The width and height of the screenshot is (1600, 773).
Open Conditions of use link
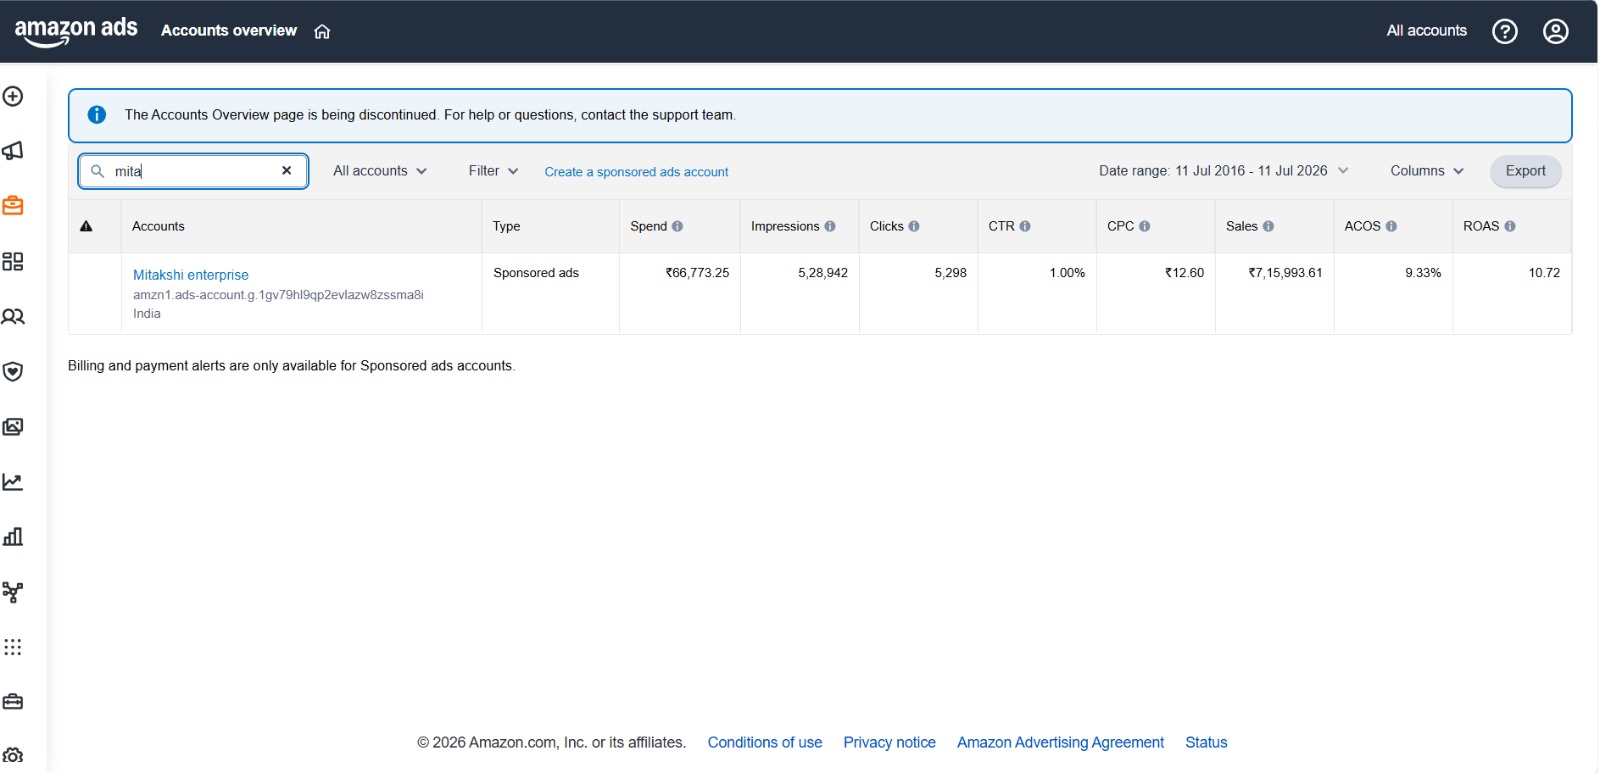(764, 742)
